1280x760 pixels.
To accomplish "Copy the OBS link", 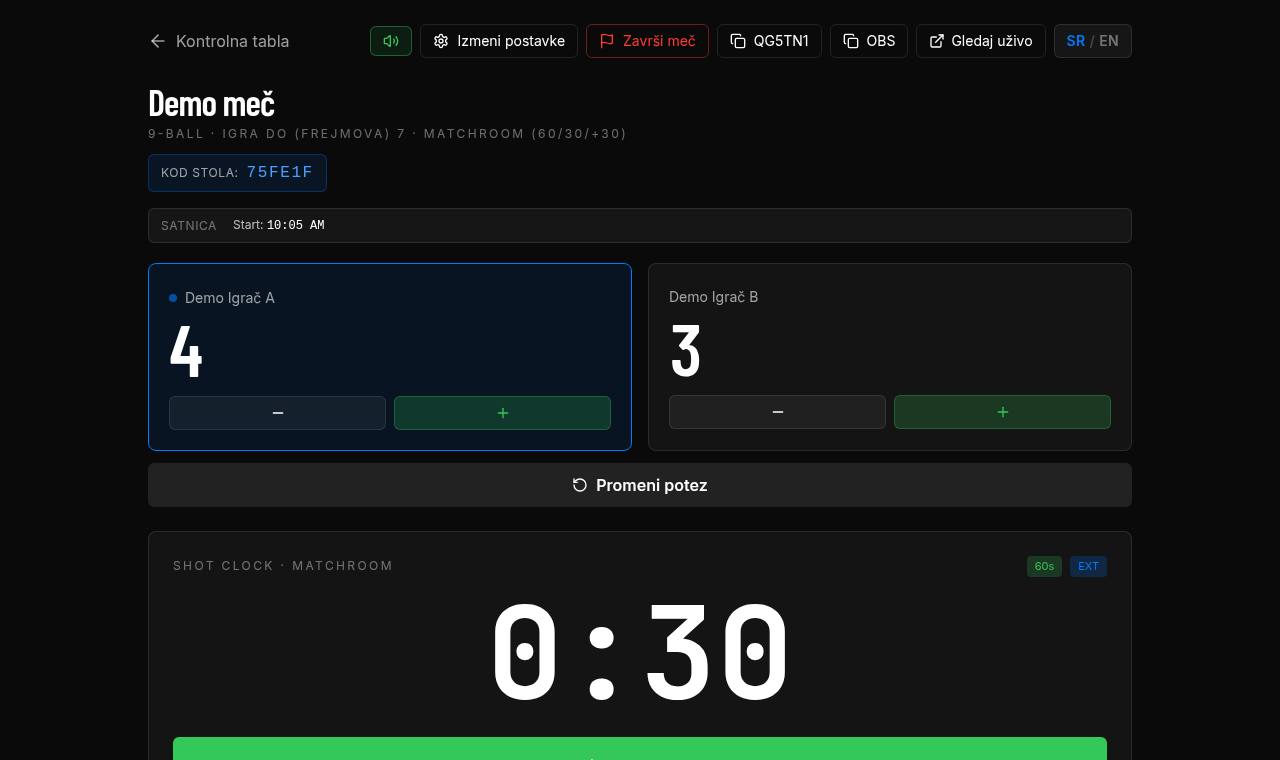I will [869, 41].
